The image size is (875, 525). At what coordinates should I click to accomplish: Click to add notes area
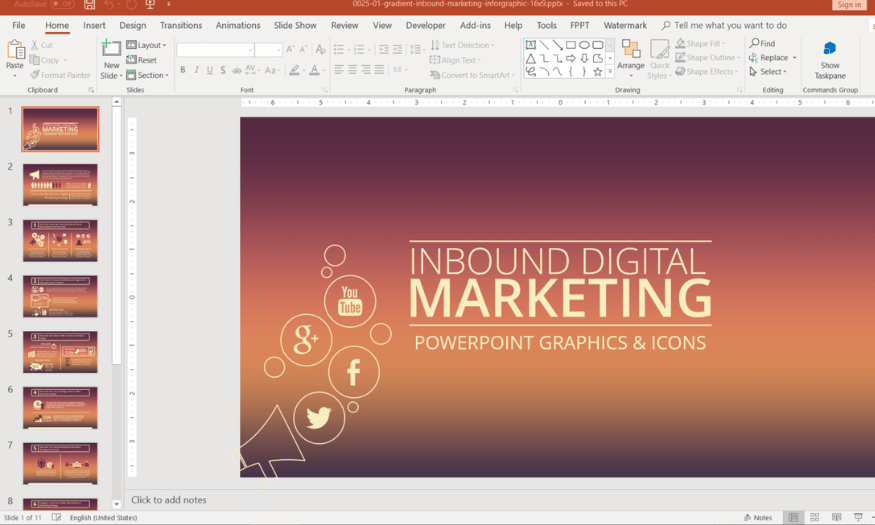(x=169, y=500)
